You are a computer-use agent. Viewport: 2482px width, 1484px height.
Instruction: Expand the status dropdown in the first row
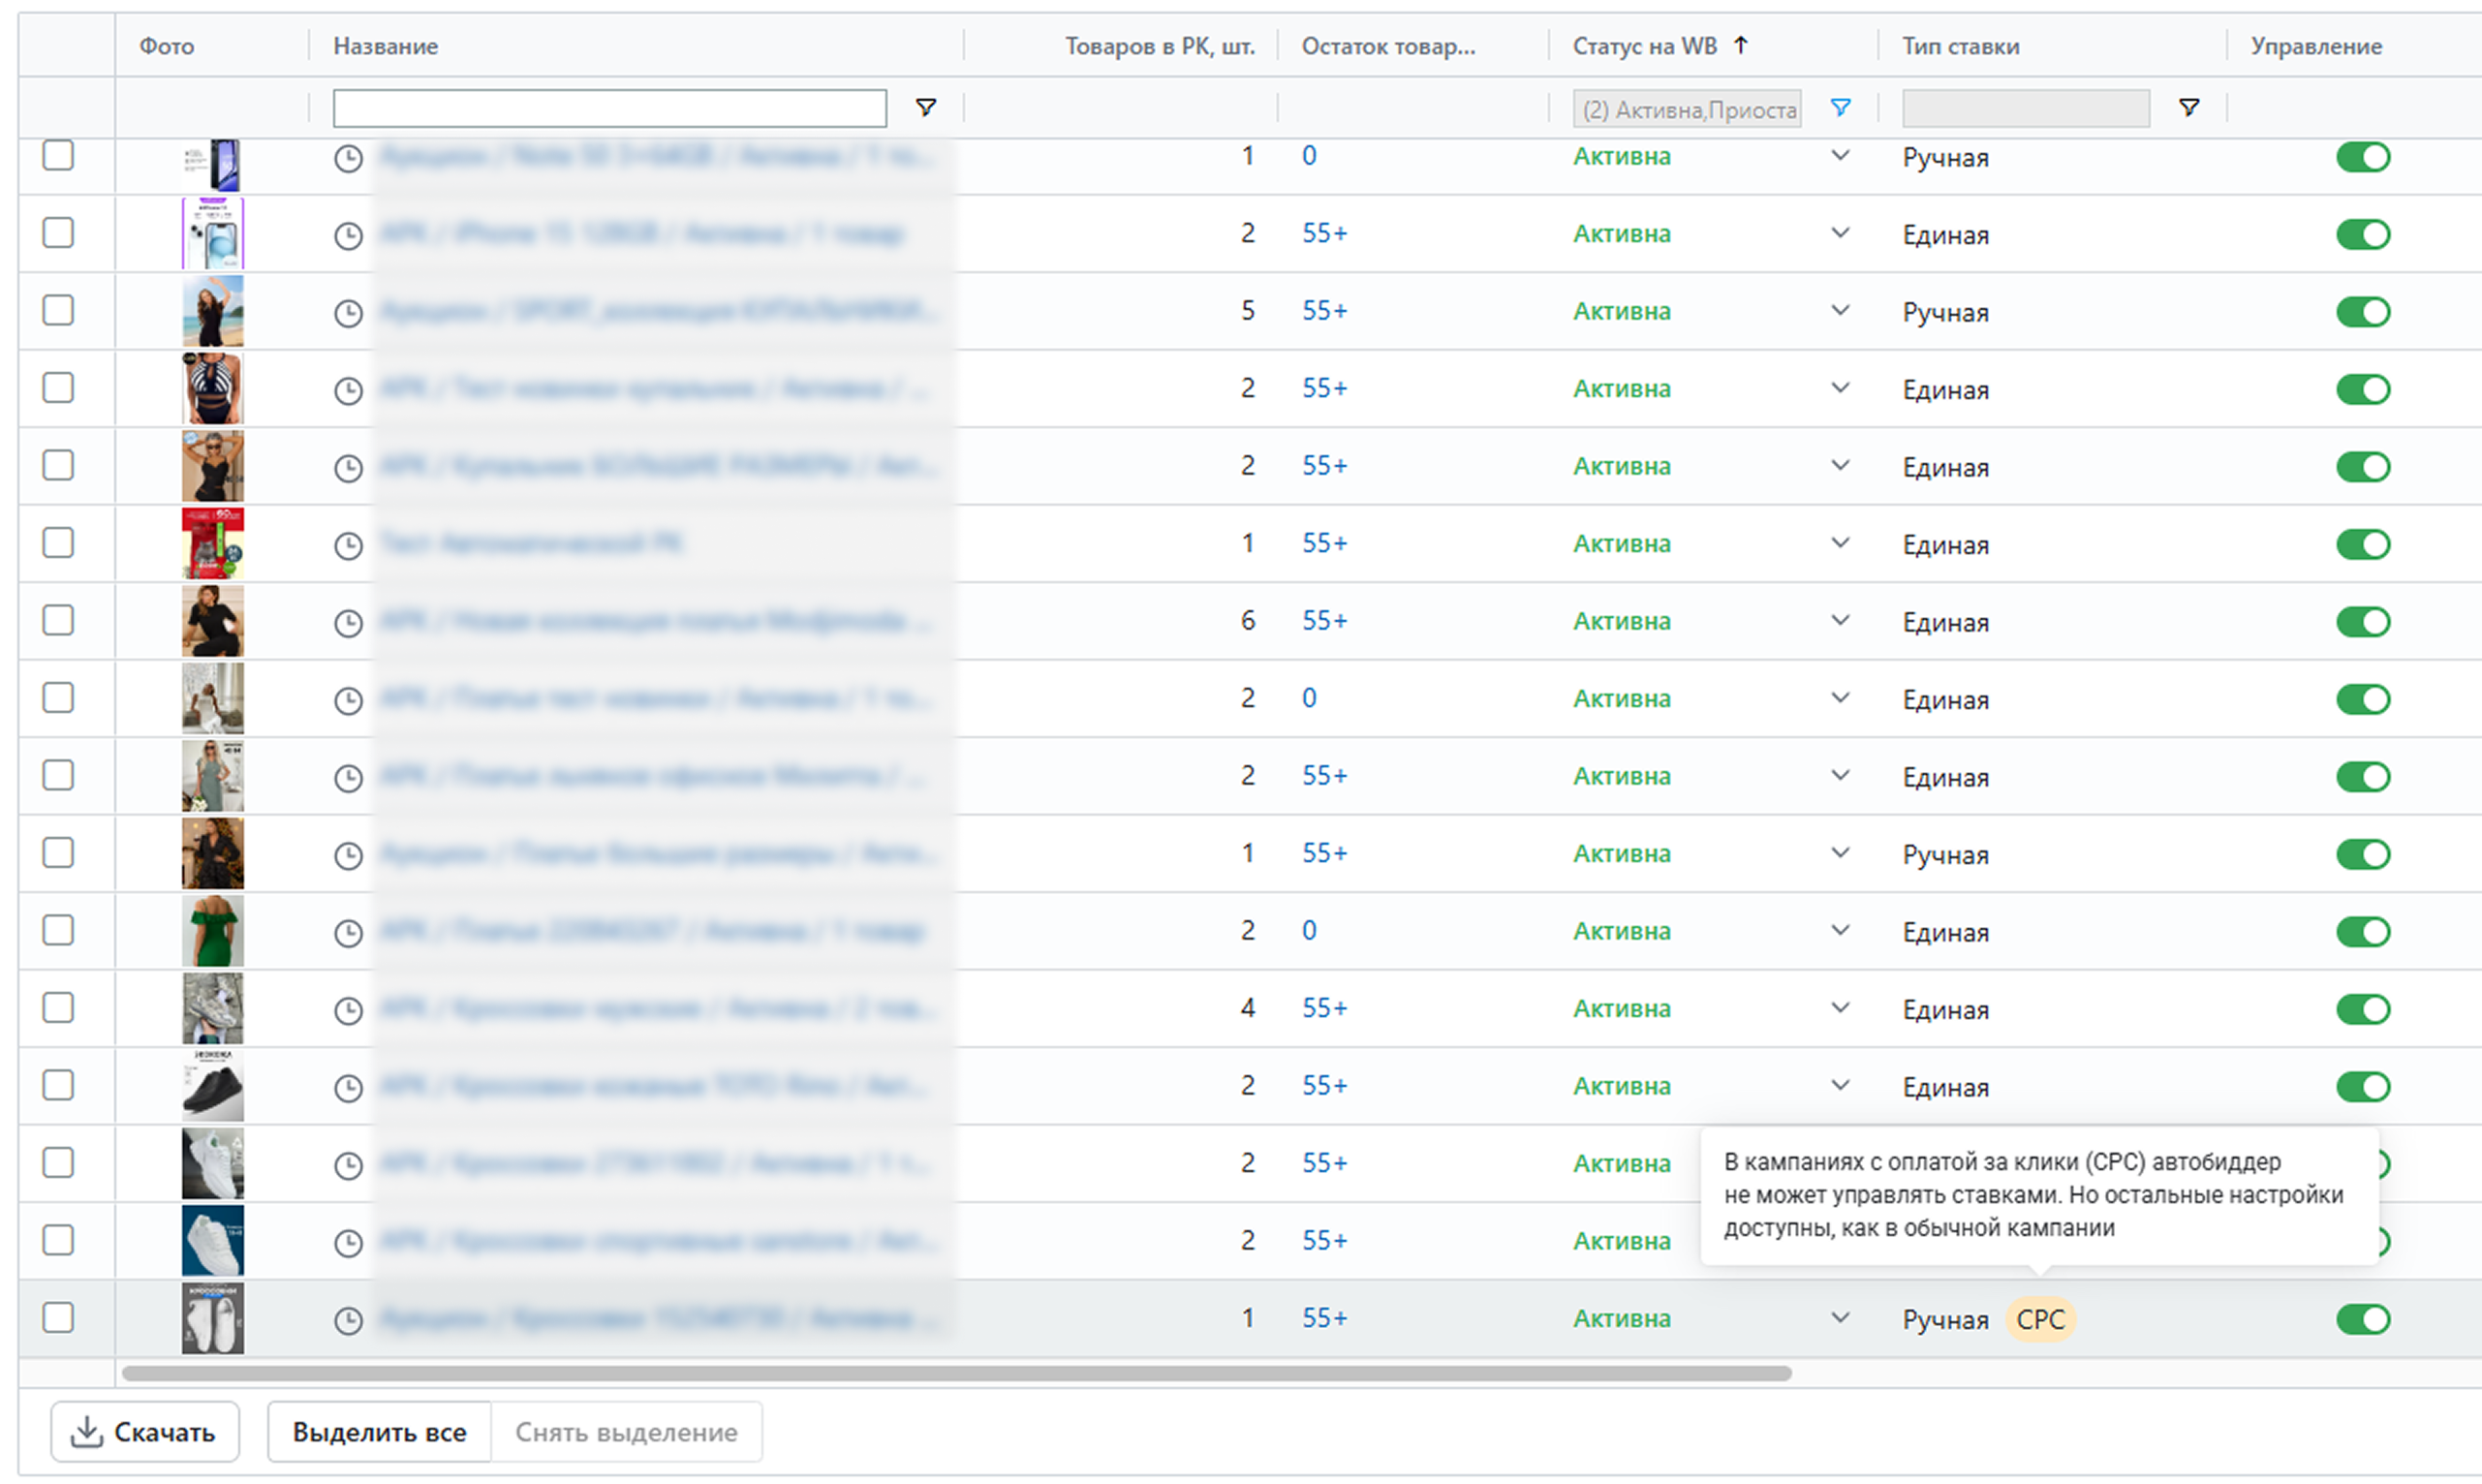tap(1839, 156)
